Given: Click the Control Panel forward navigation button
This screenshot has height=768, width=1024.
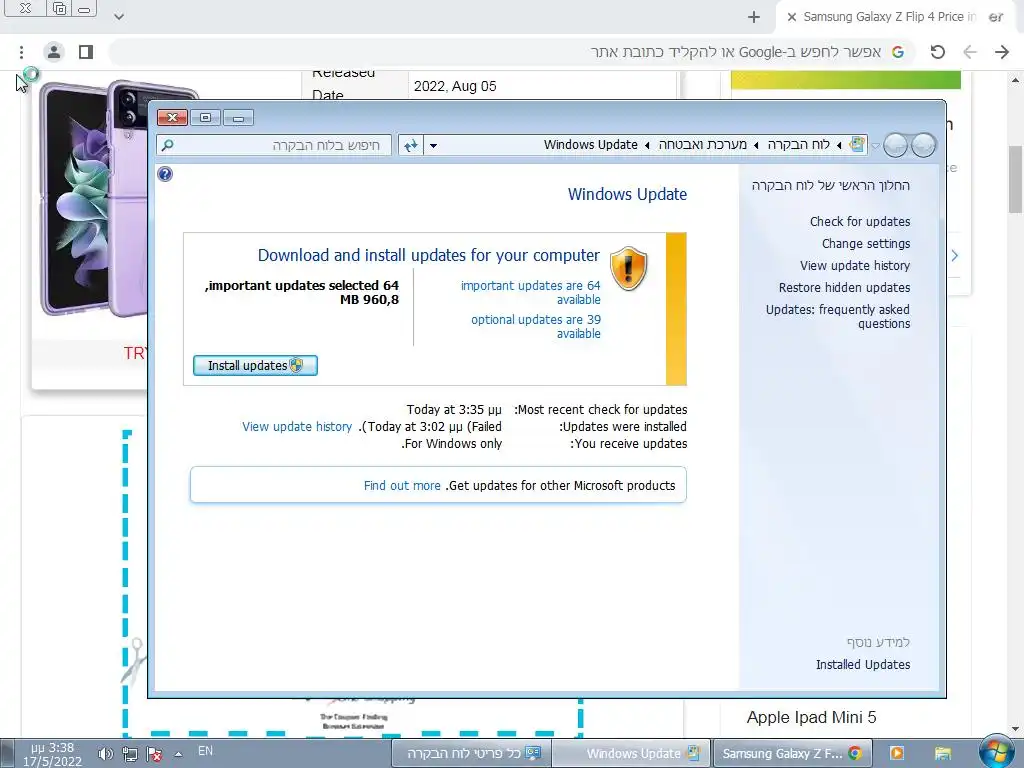Looking at the screenshot, I should pos(895,145).
